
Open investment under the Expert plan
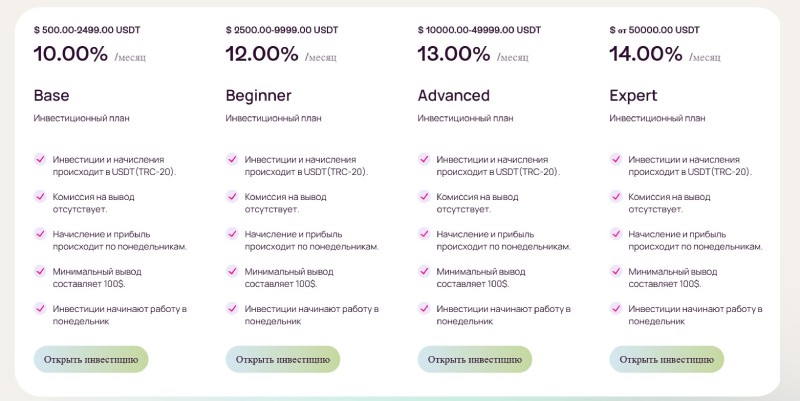point(666,359)
